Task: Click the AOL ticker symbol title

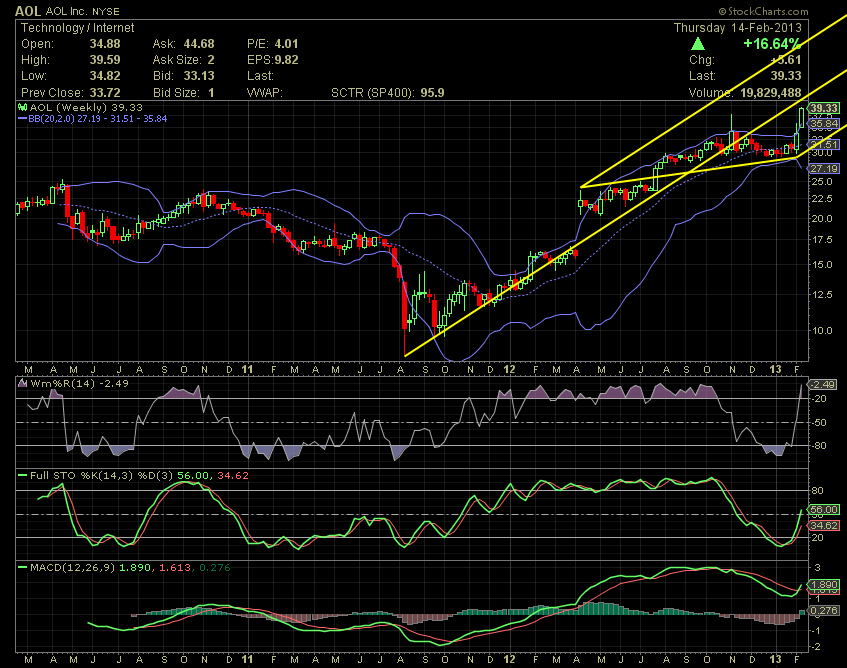Action: coord(28,10)
